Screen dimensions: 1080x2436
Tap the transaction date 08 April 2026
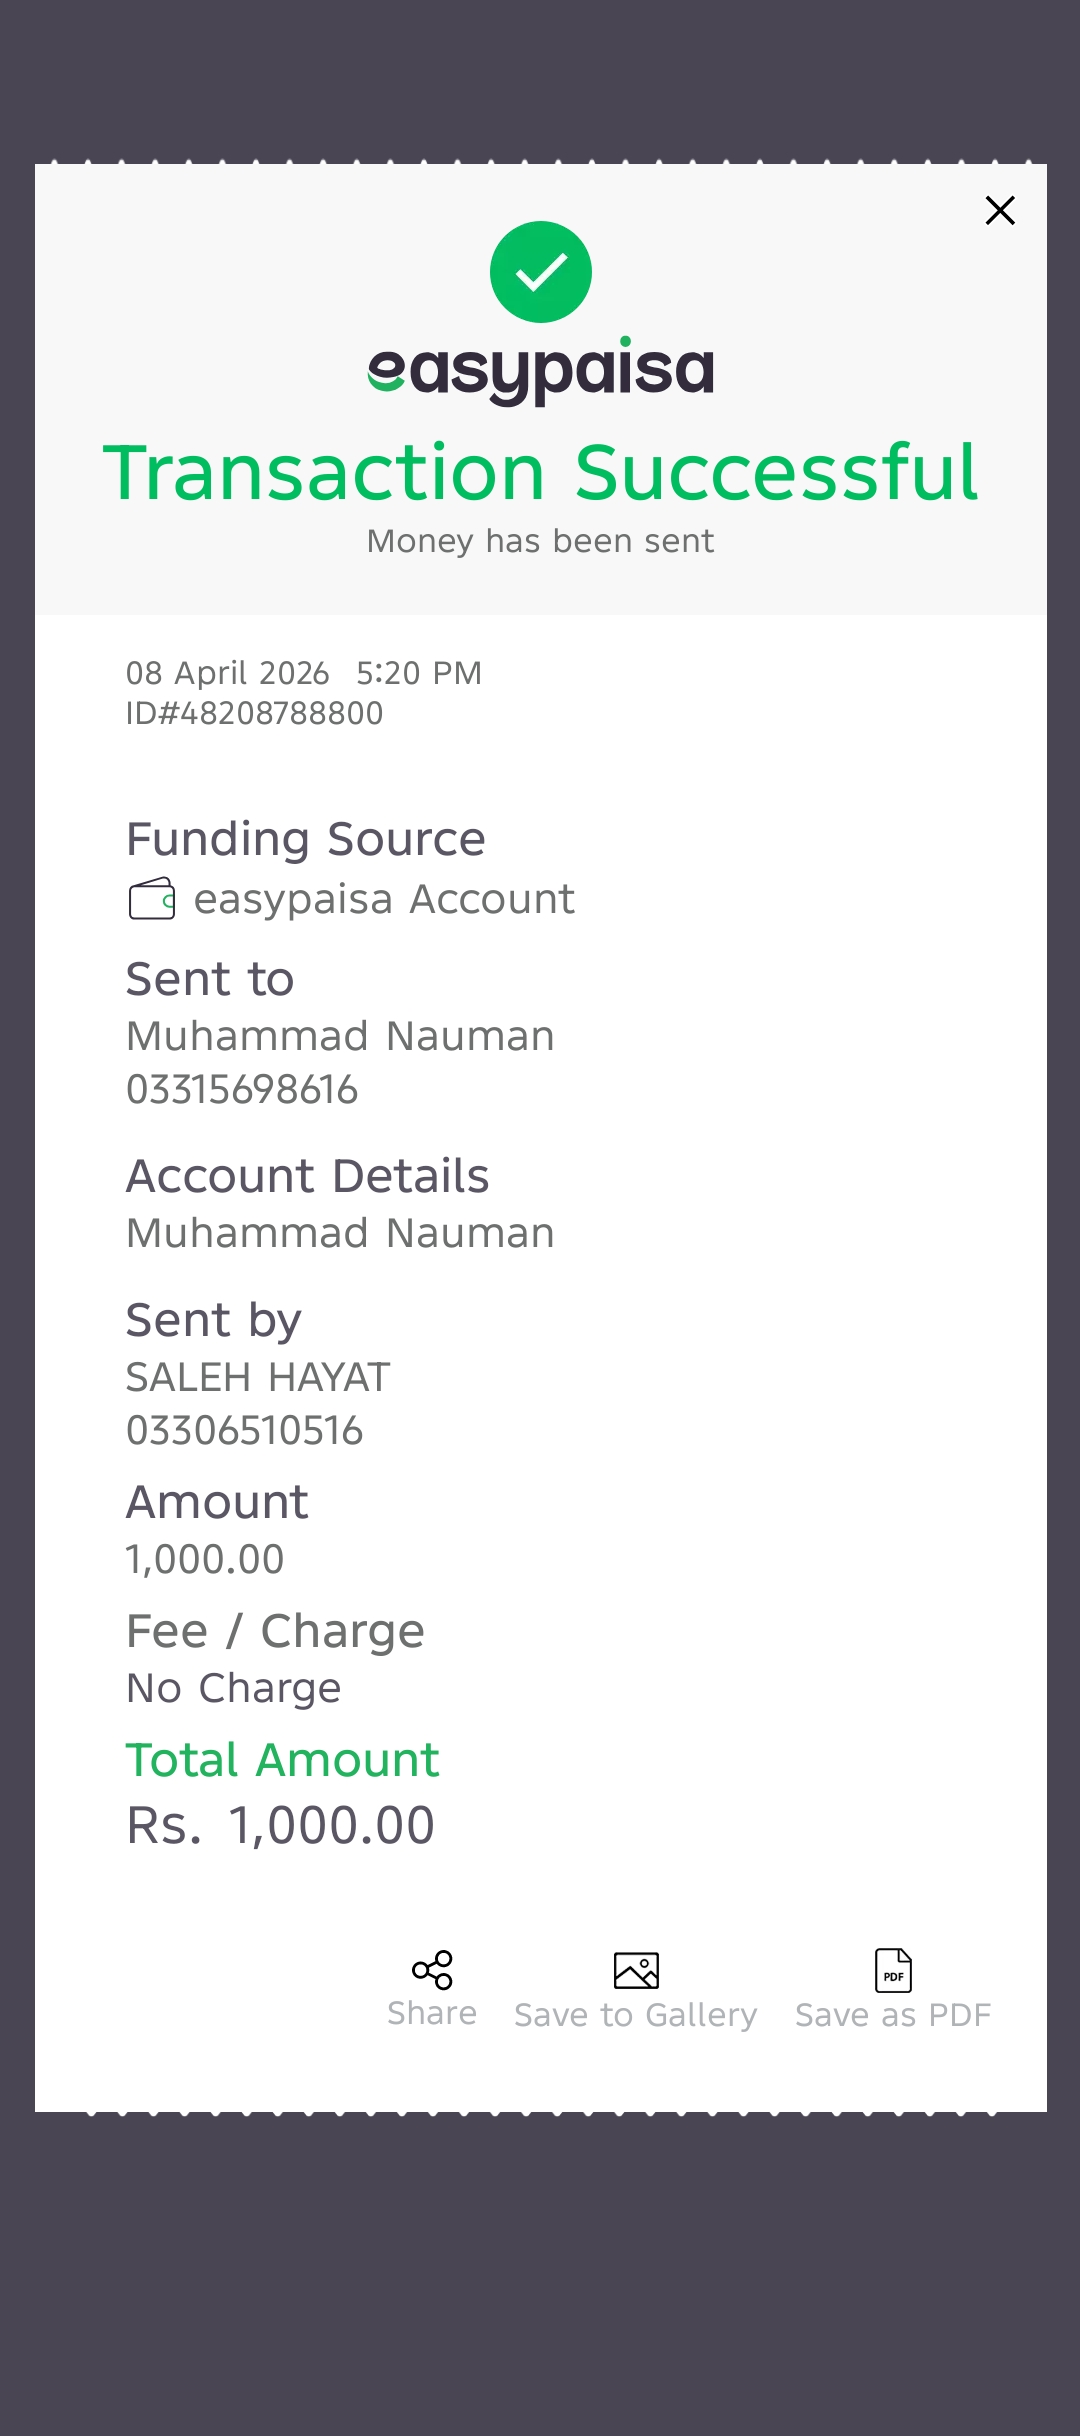click(228, 674)
